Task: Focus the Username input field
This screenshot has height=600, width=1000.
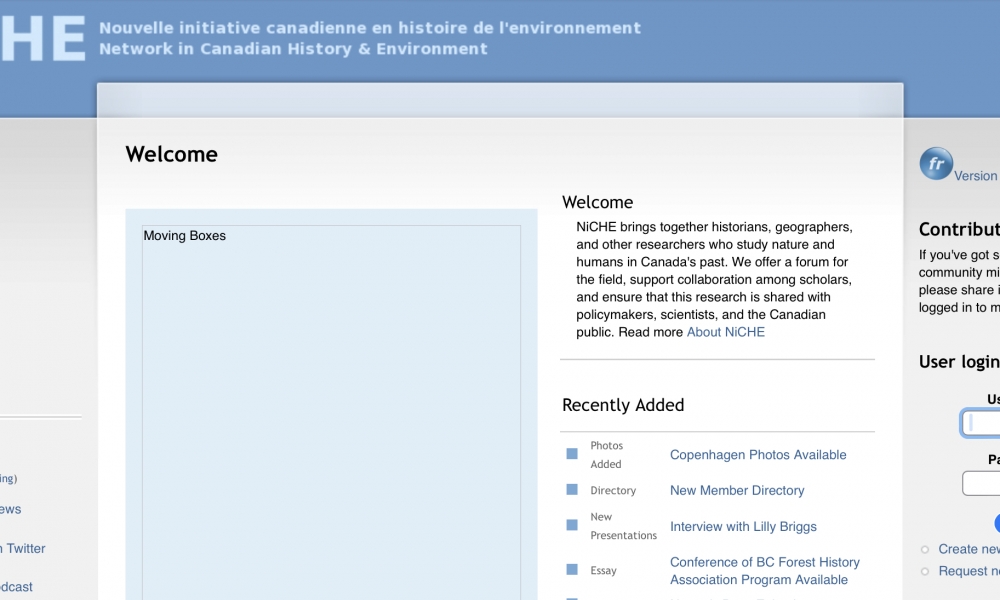Action: pyautogui.click(x=982, y=423)
